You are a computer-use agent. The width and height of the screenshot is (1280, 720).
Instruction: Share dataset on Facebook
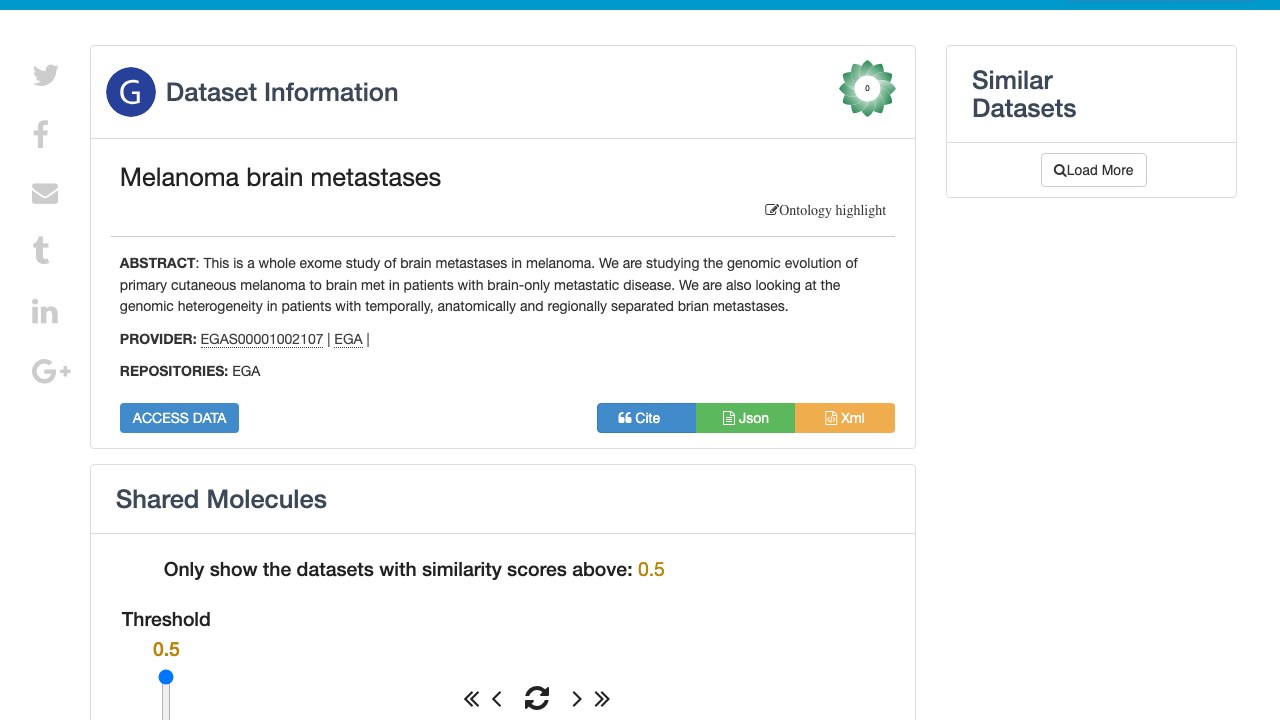41,134
